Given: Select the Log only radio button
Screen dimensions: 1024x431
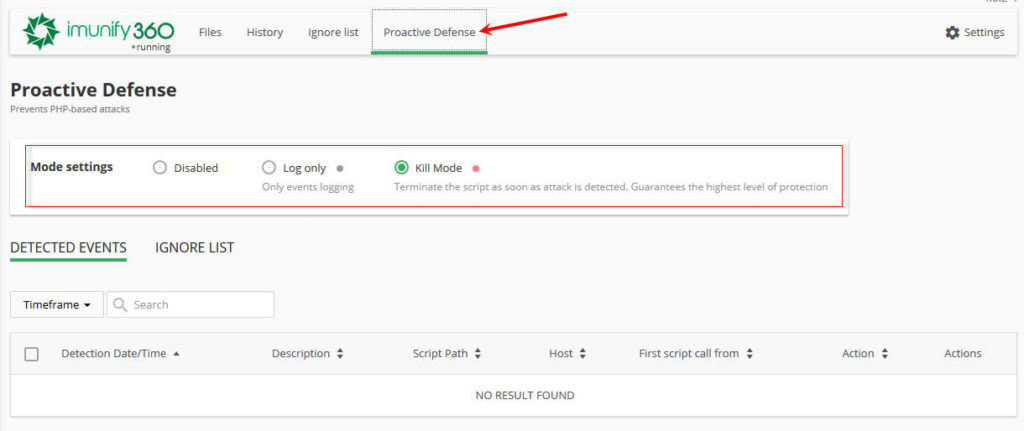Looking at the screenshot, I should click(268, 168).
